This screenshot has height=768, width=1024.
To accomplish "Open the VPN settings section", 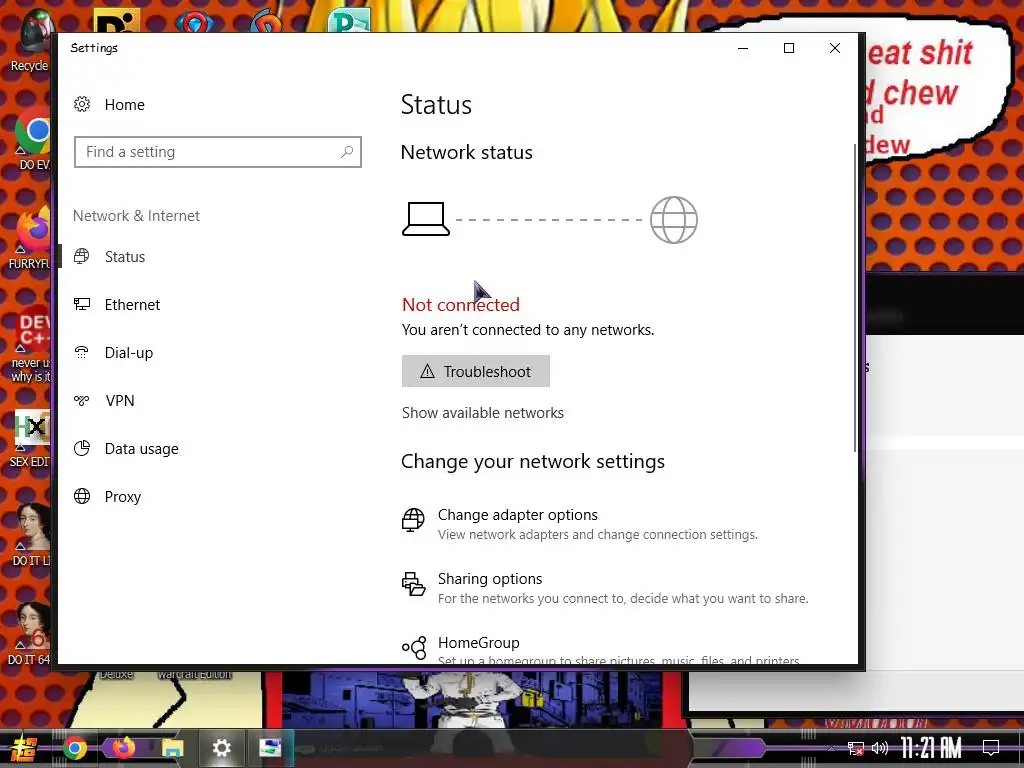I will 120,400.
